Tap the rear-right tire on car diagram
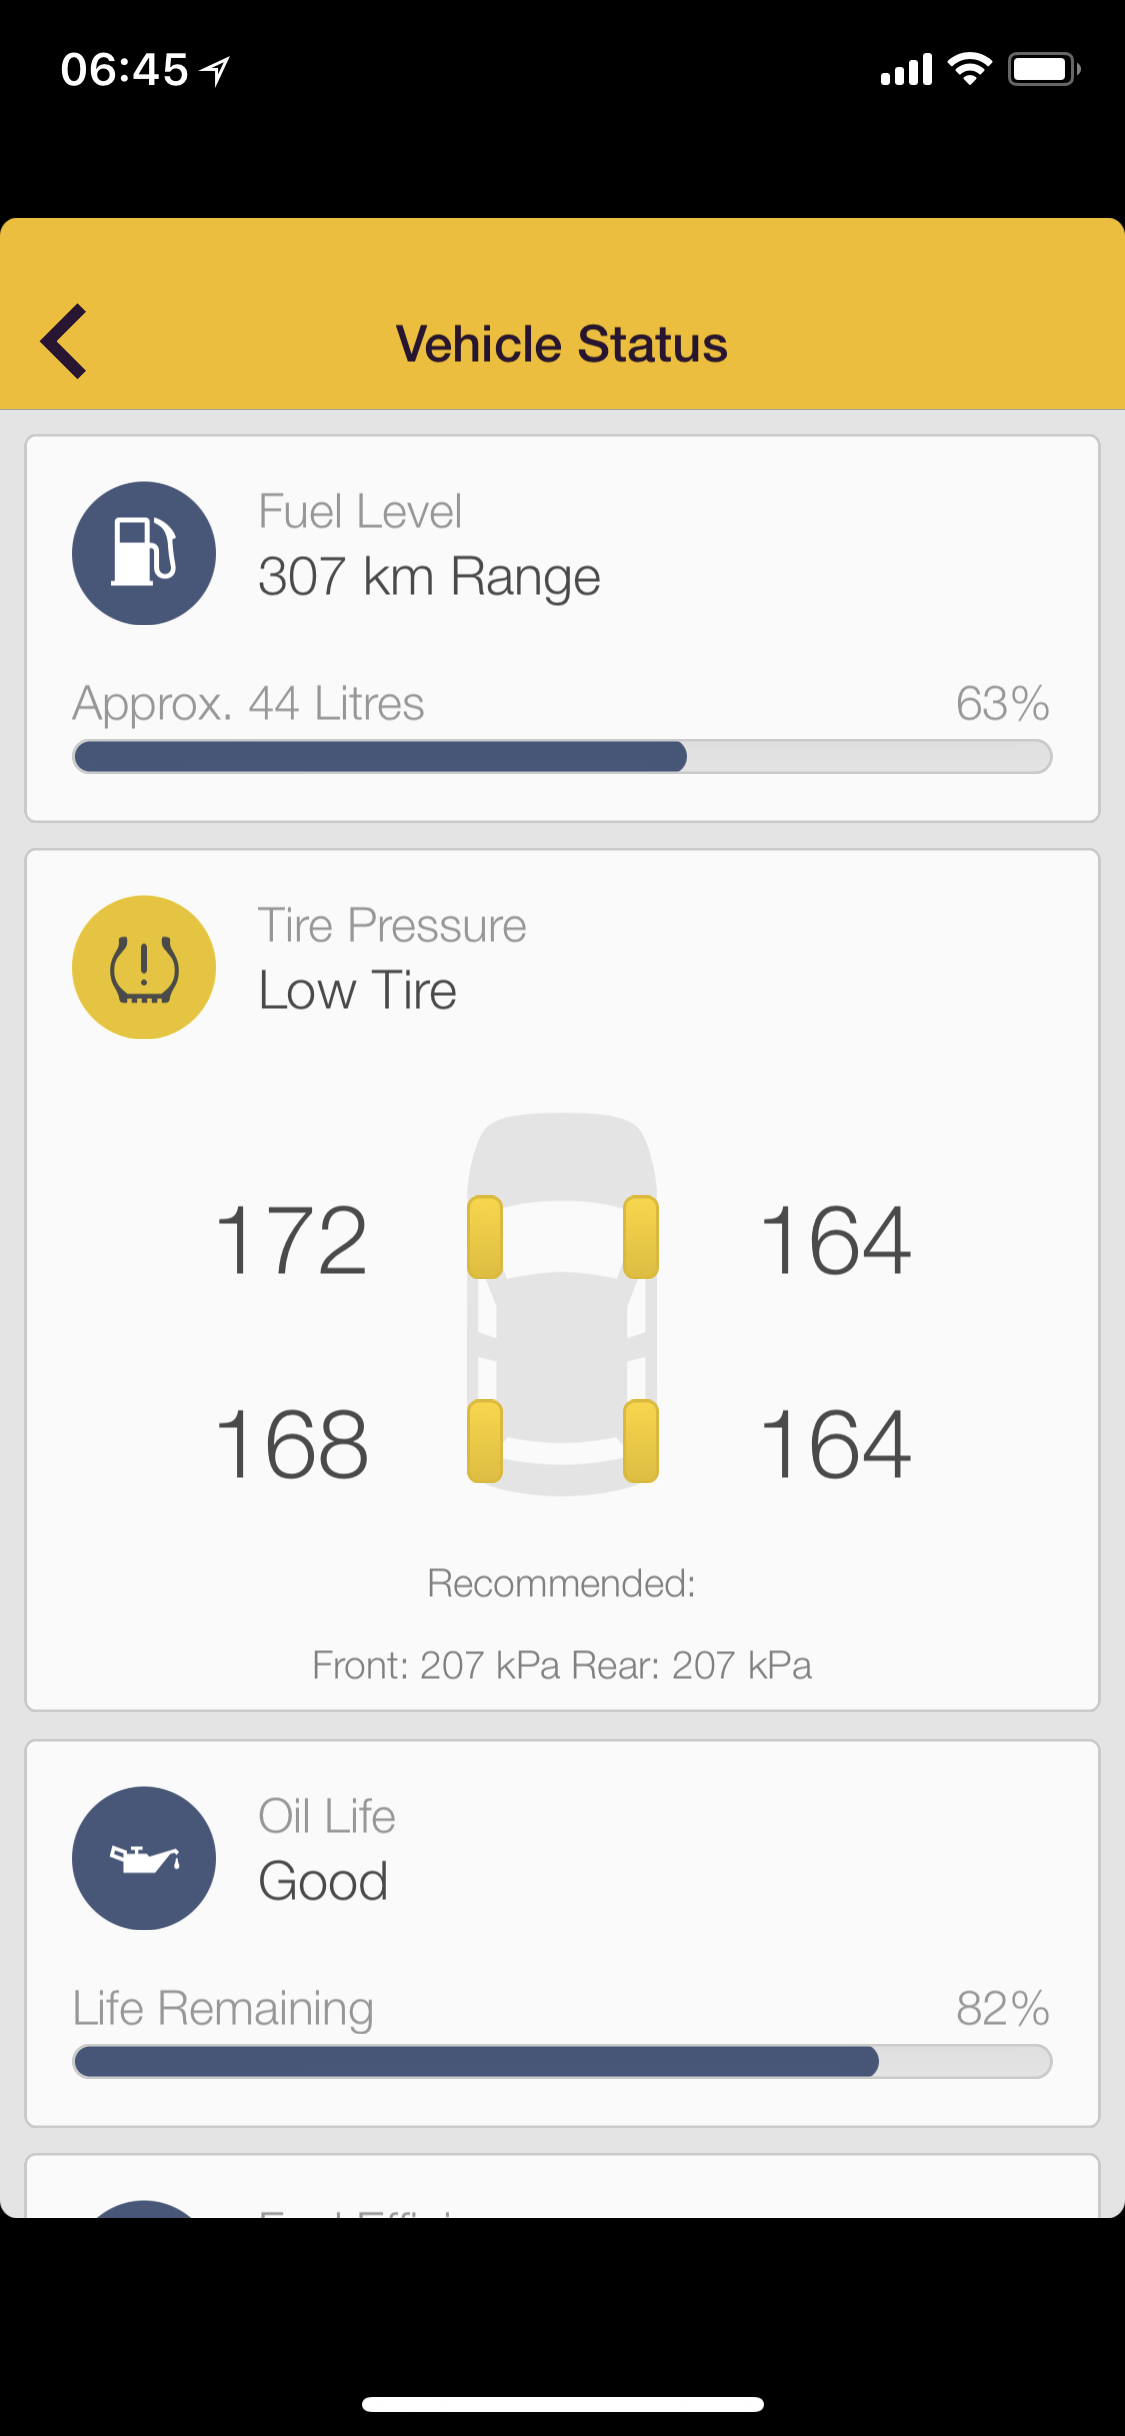Viewport: 1125px width, 2436px height. tap(640, 1441)
